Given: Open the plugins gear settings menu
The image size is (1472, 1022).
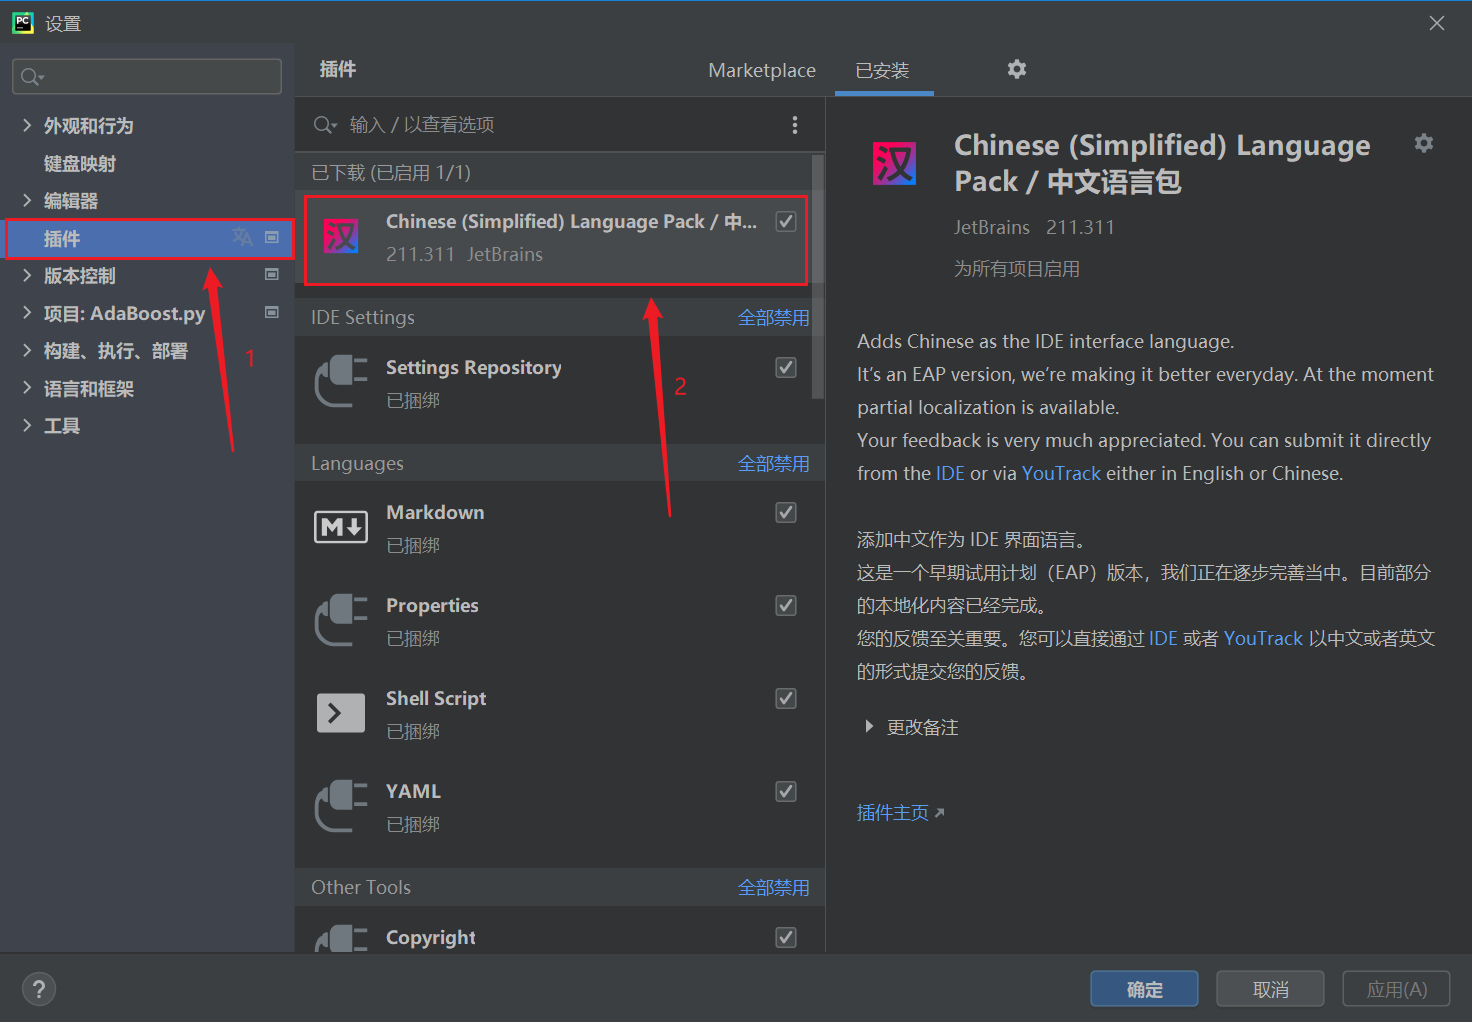Looking at the screenshot, I should pos(1017,69).
